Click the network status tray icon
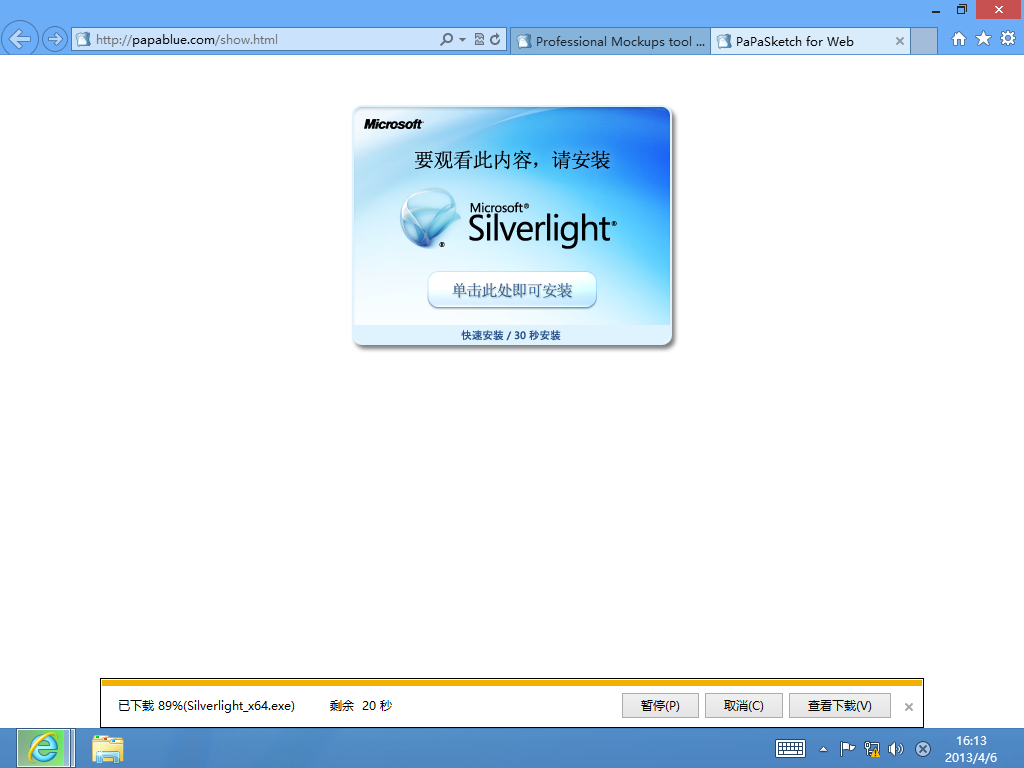Viewport: 1024px width, 768px height. (x=872, y=749)
